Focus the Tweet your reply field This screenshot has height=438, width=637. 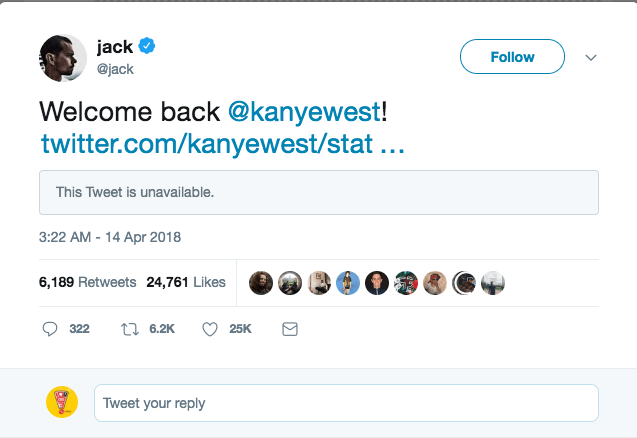click(x=346, y=403)
